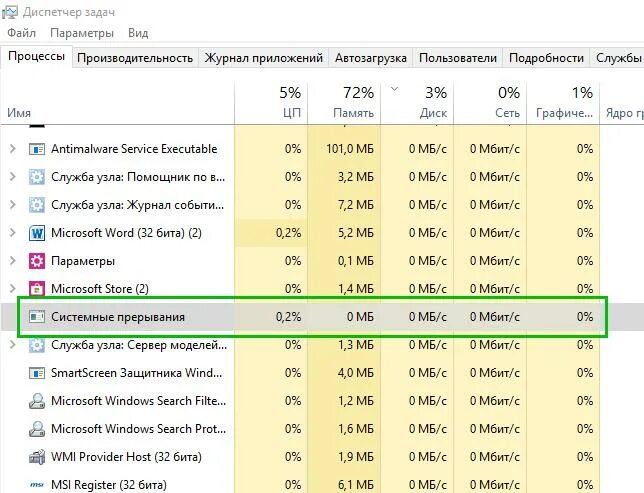644x493 pixels.
Task: Sort by the Сеть column header
Action: (x=490, y=103)
